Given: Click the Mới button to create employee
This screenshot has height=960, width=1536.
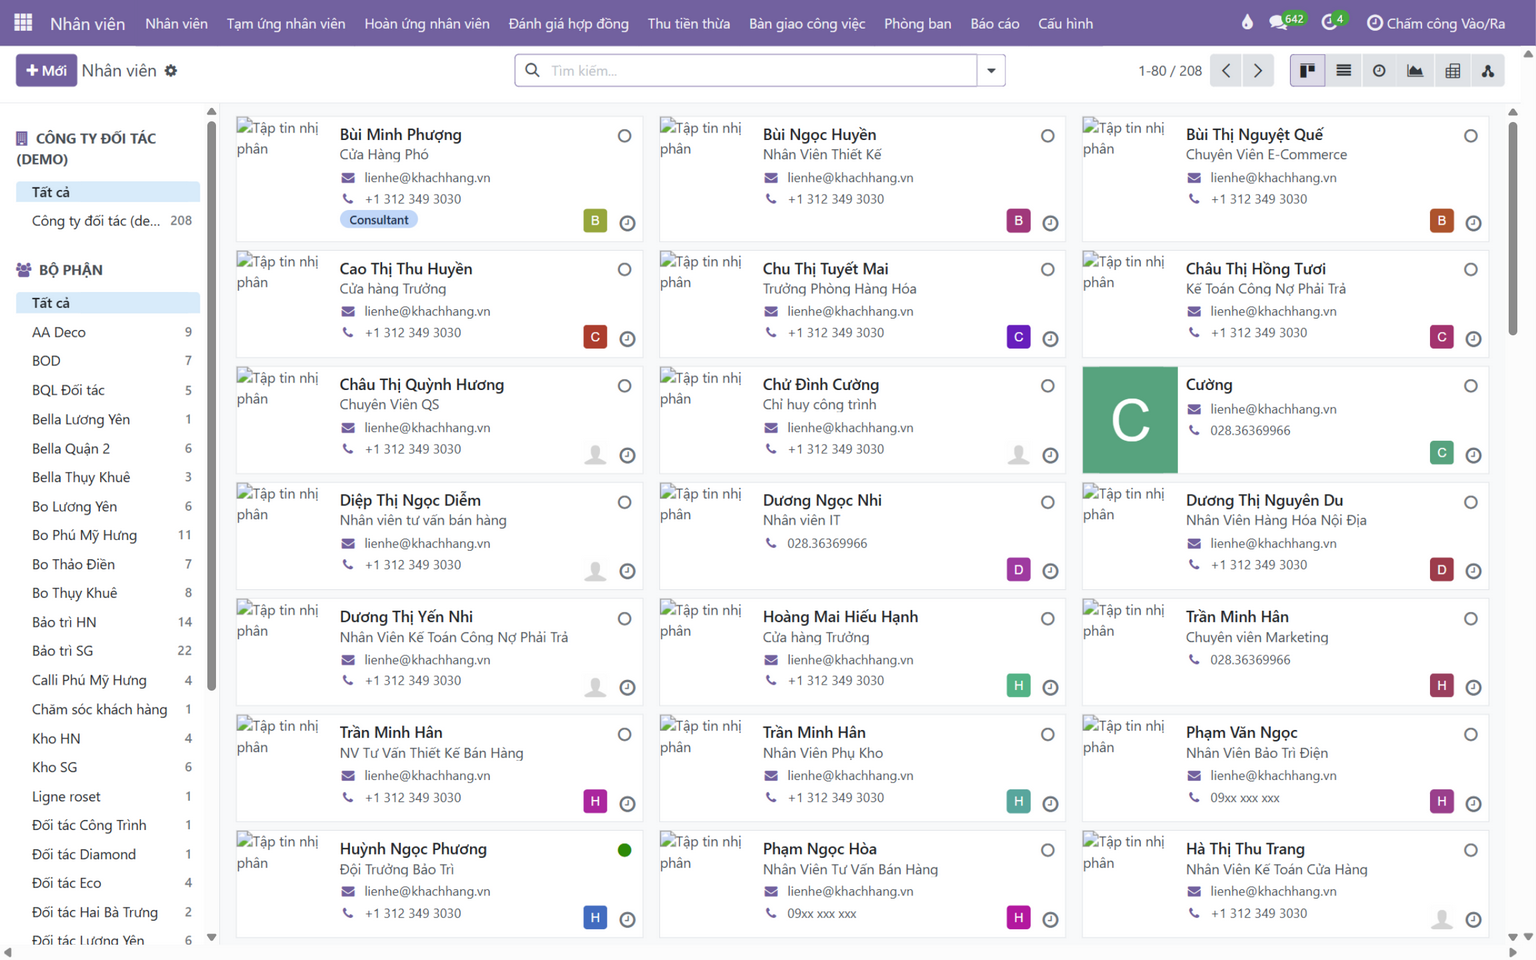Looking at the screenshot, I should point(46,71).
